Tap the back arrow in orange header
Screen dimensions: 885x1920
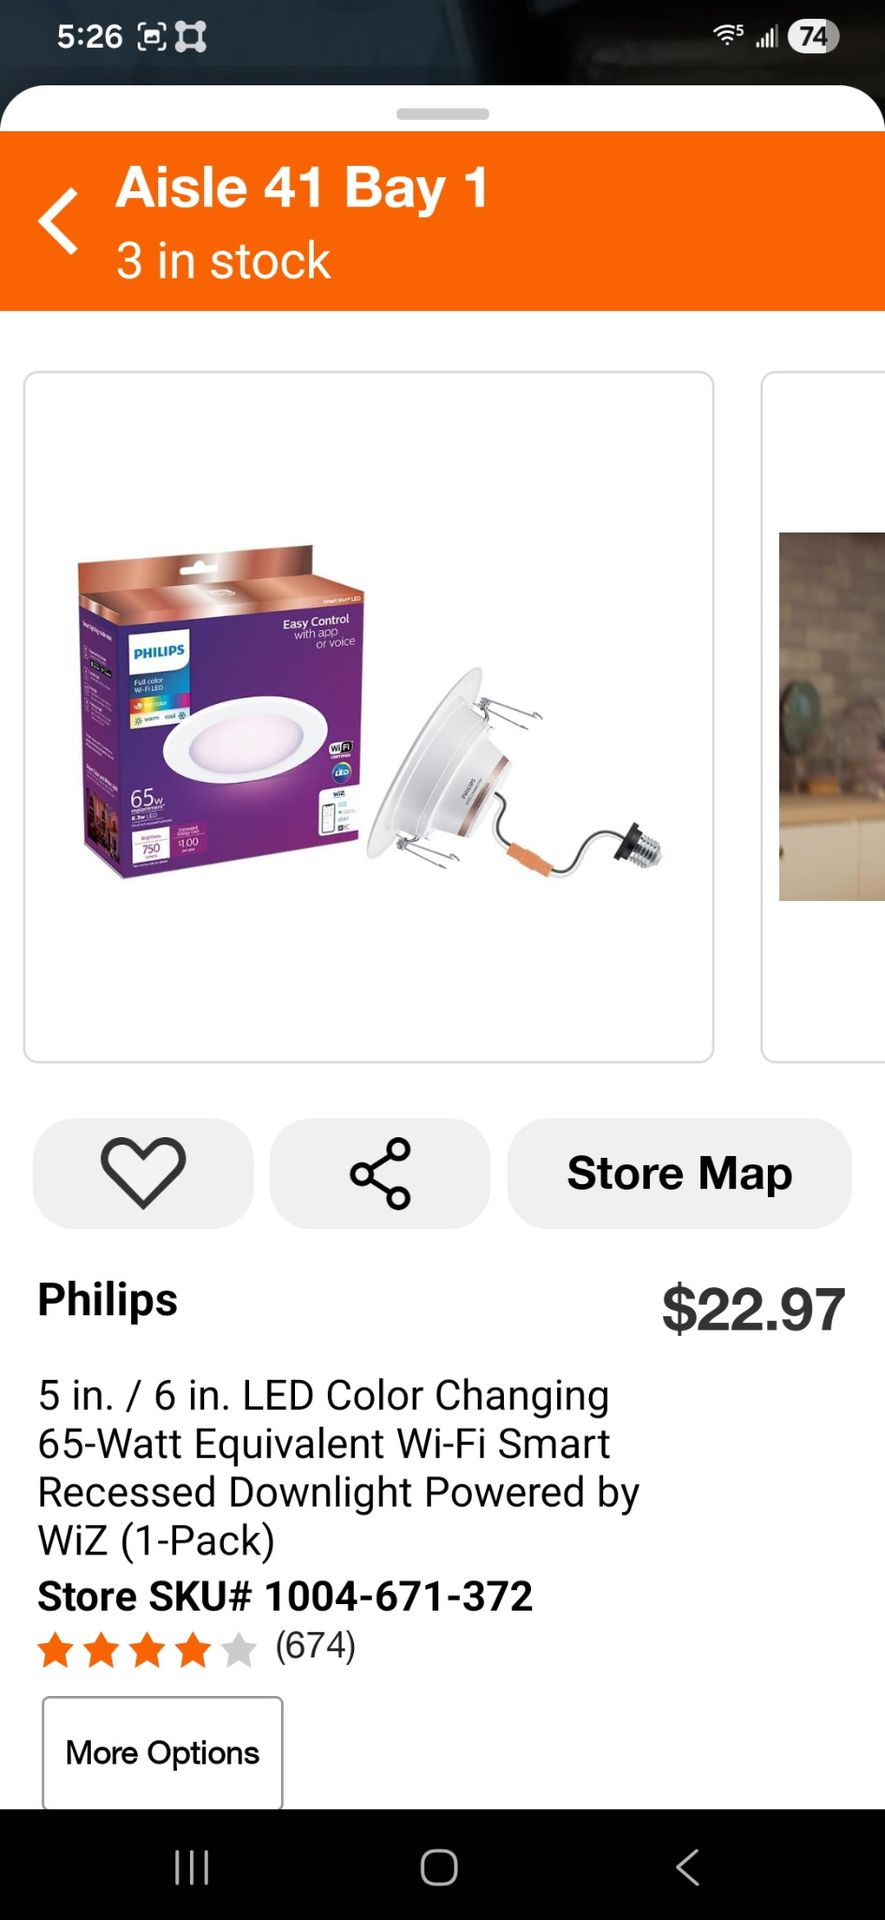coord(59,221)
